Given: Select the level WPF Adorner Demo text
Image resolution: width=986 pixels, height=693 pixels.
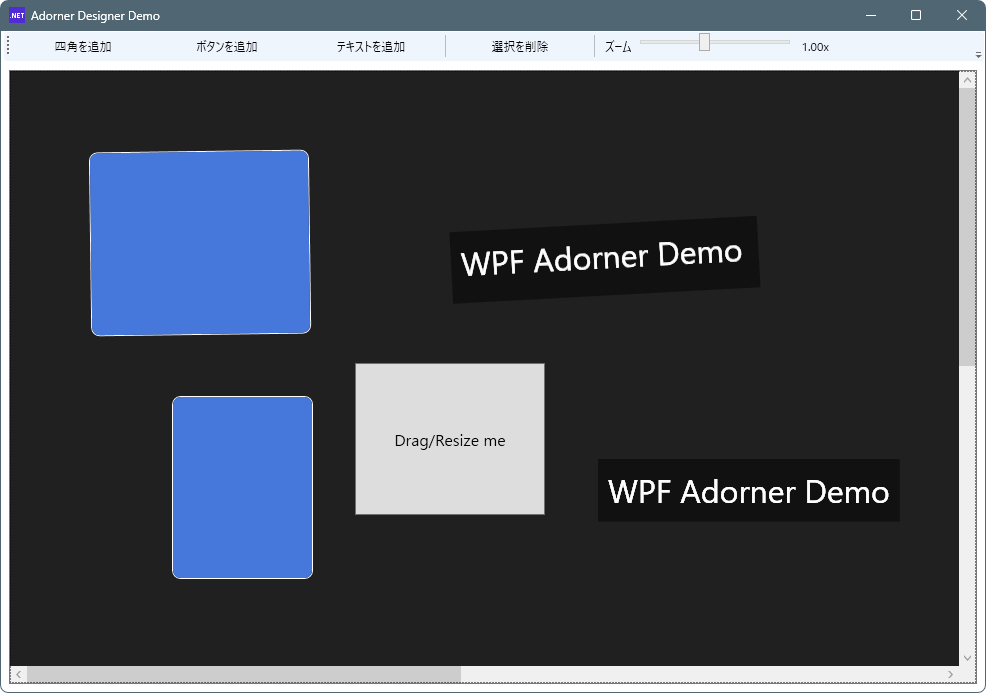Looking at the screenshot, I should click(748, 491).
